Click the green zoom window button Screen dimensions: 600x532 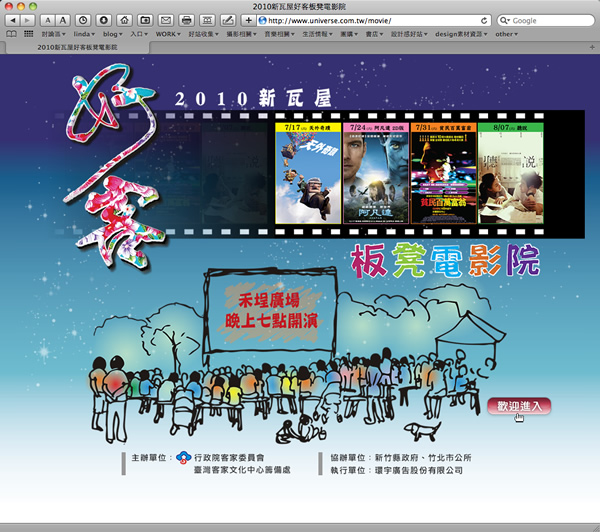tap(33, 6)
